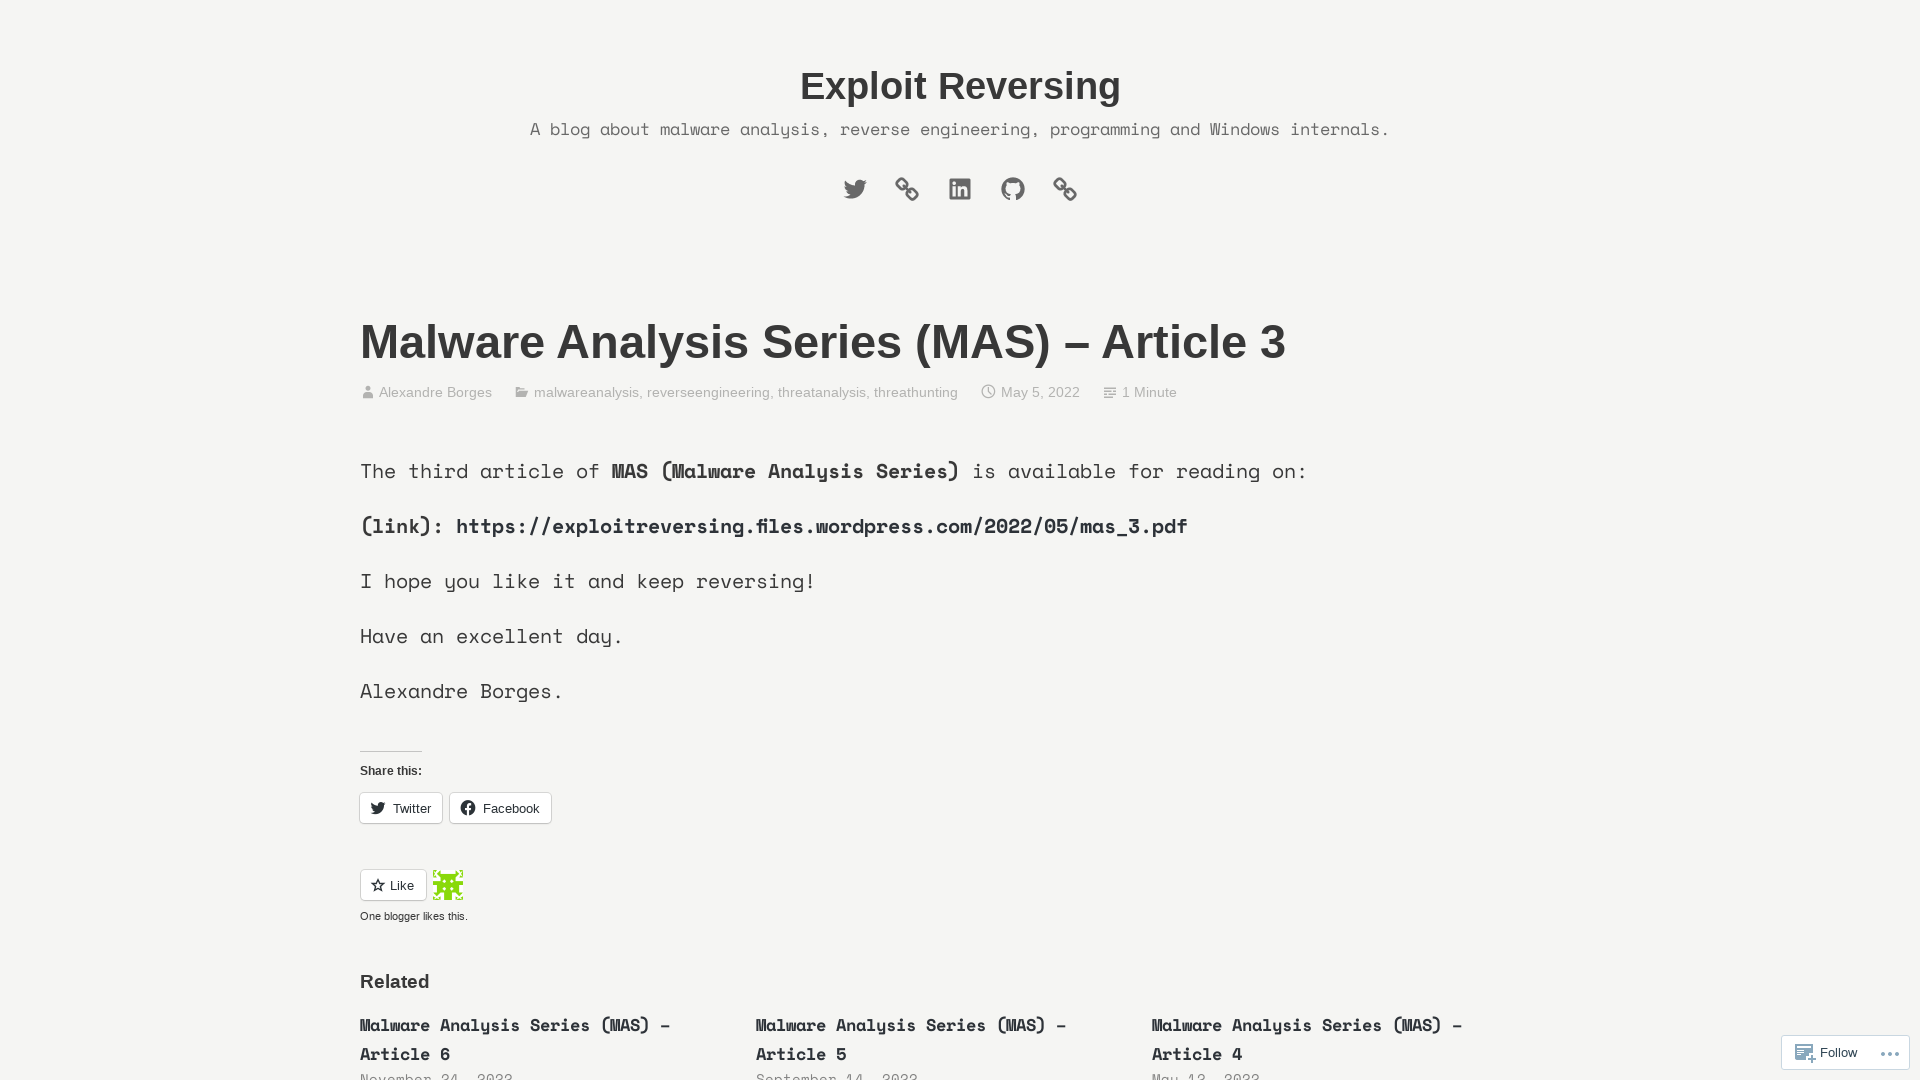Click the threatanalysis tag label
Image resolution: width=1920 pixels, height=1080 pixels.
click(822, 392)
